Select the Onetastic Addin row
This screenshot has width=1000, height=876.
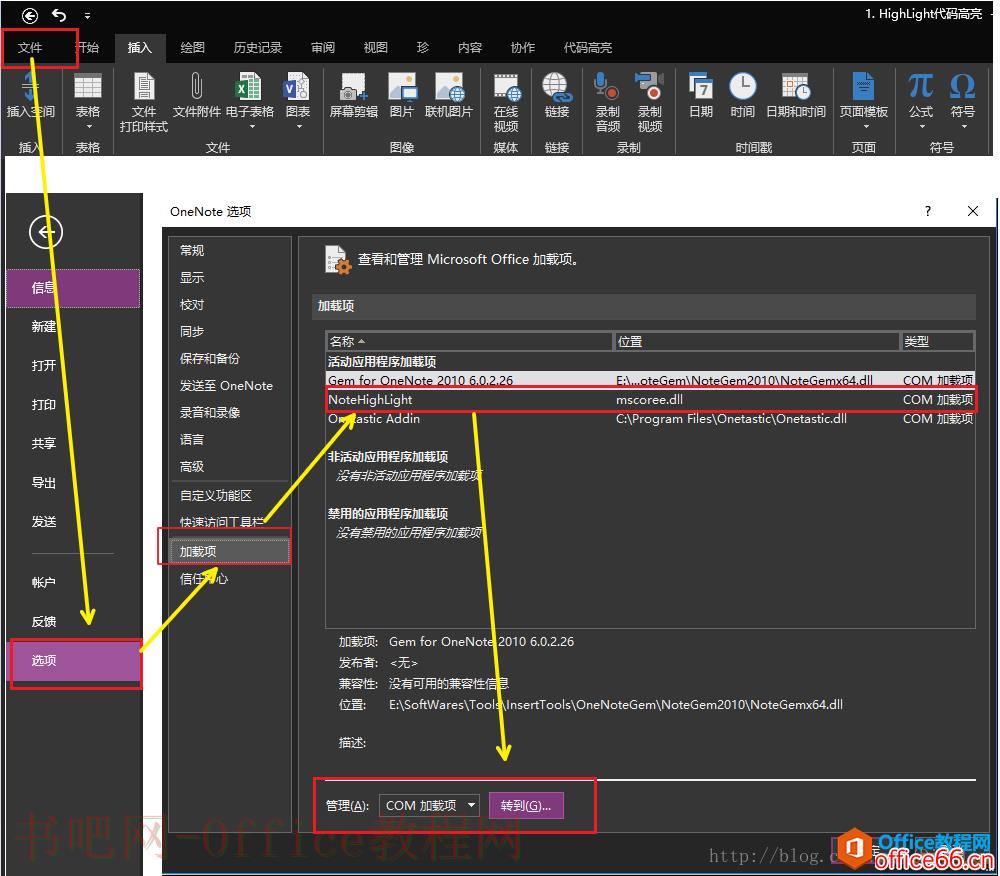650,419
